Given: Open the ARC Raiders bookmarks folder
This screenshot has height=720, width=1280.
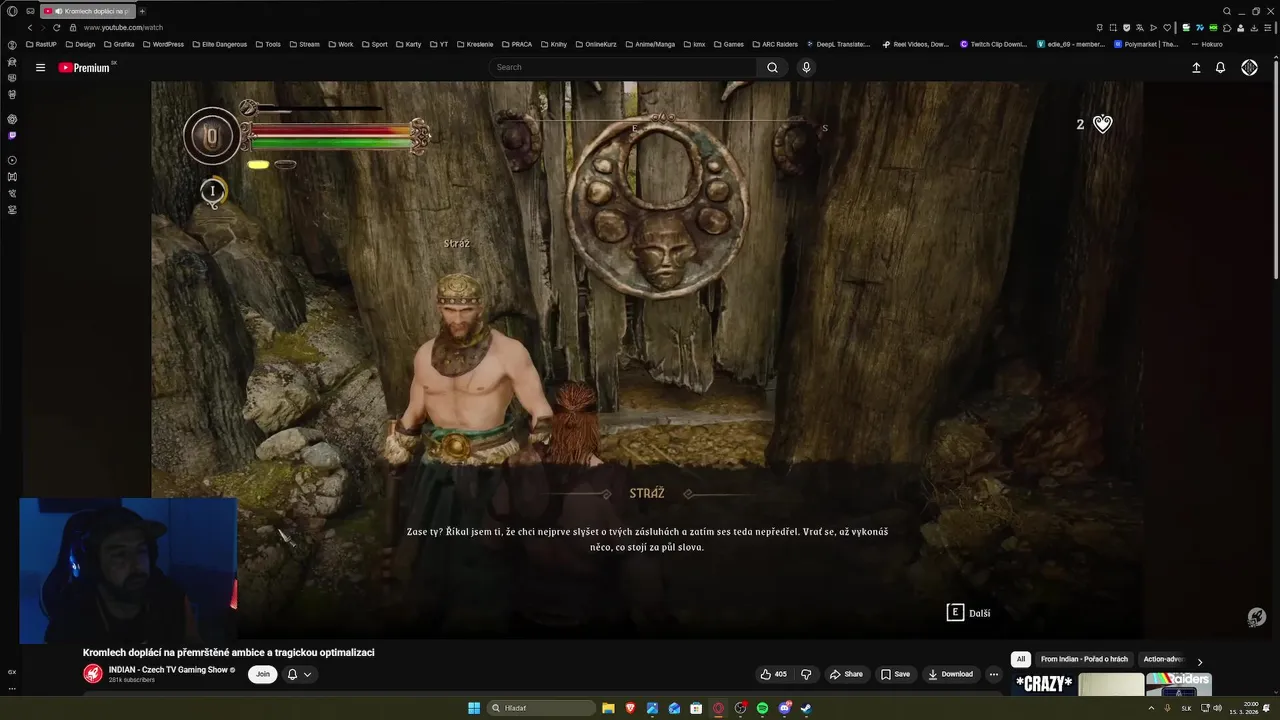Looking at the screenshot, I should pos(775,44).
